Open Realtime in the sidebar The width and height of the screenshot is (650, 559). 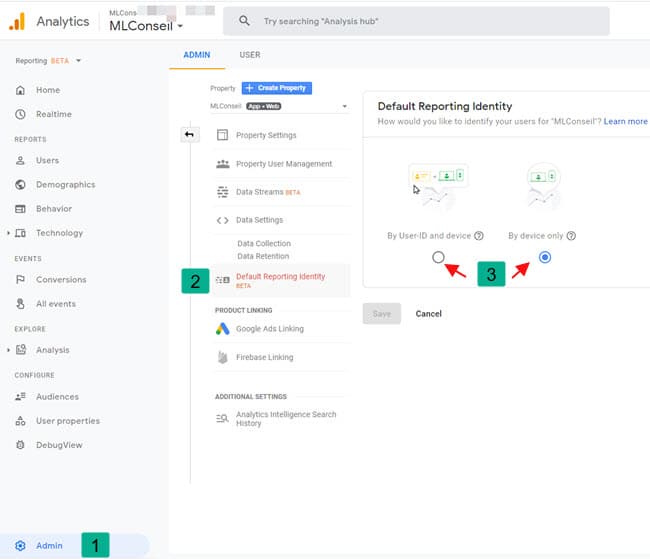[x=54, y=114]
